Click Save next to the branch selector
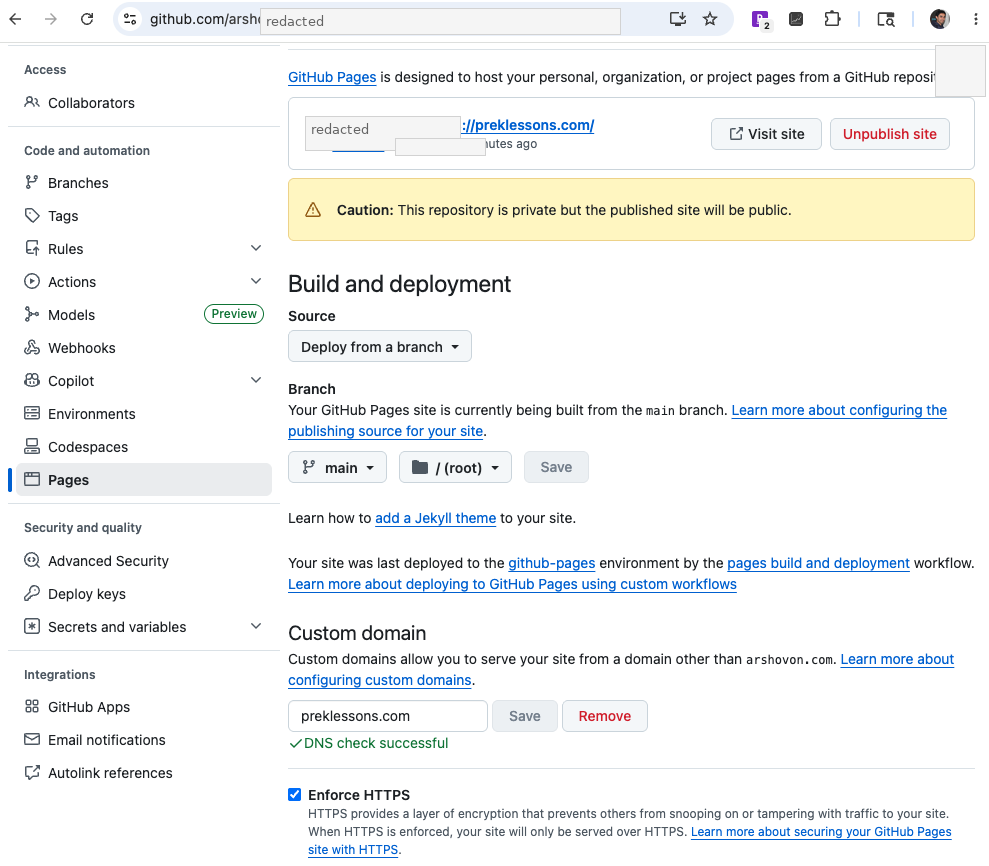Screen dimensions: 989x866 [x=556, y=467]
